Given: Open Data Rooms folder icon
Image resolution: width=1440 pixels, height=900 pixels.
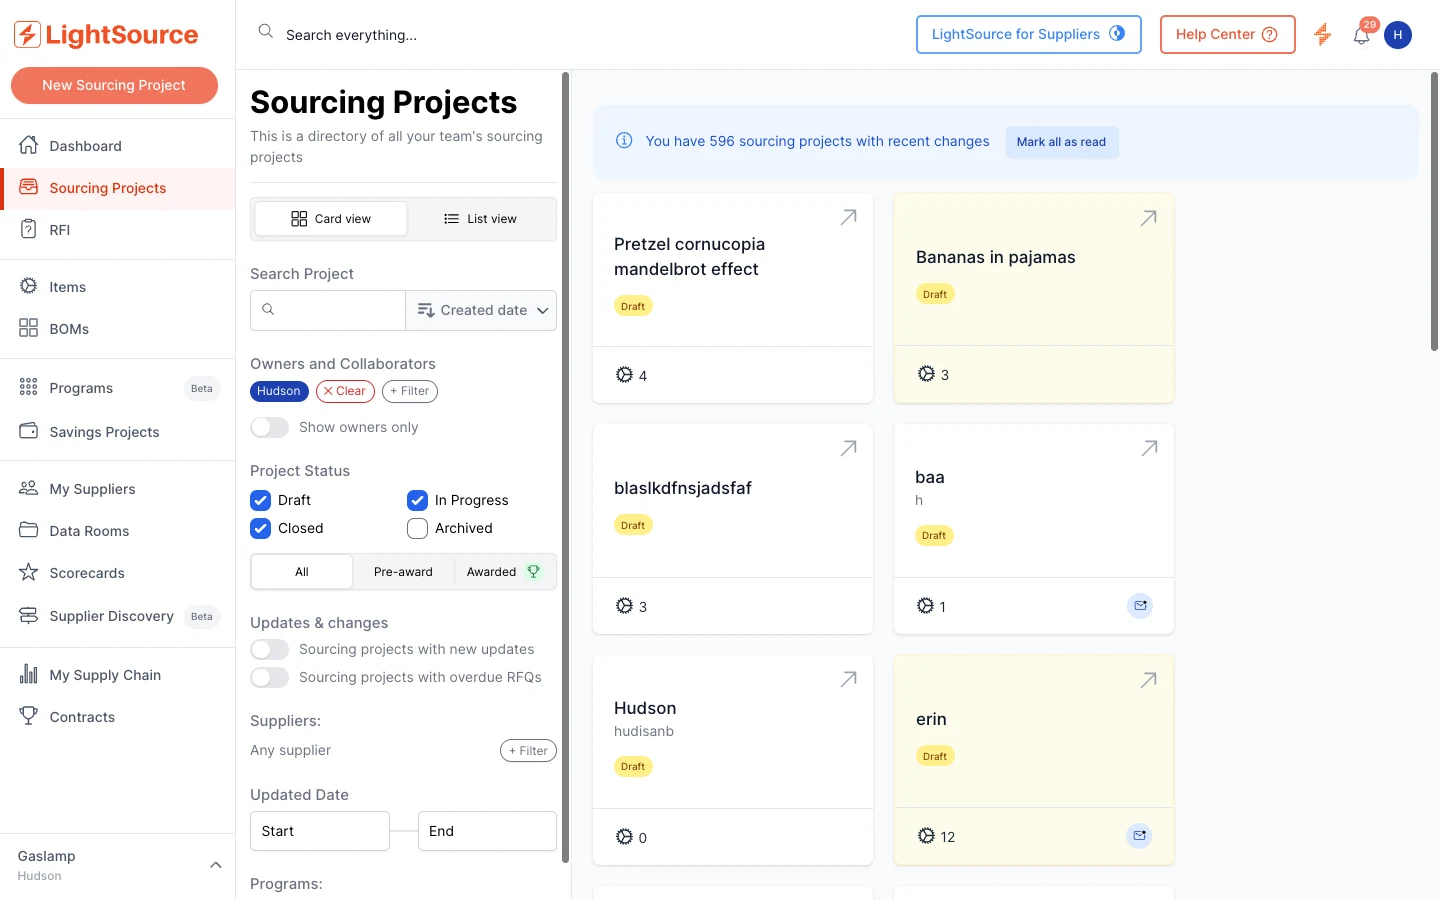Looking at the screenshot, I should click(29, 530).
